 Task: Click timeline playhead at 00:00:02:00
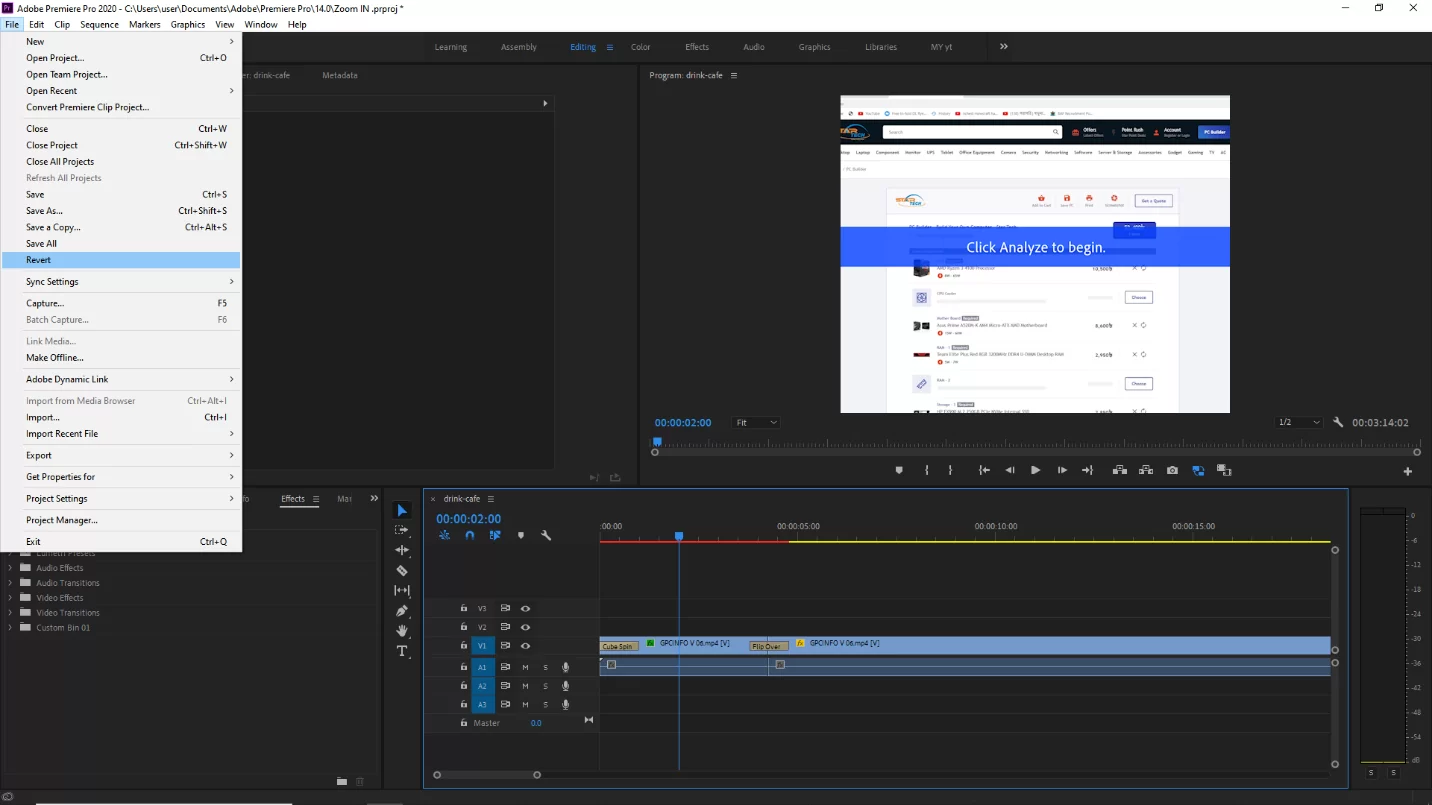point(679,536)
